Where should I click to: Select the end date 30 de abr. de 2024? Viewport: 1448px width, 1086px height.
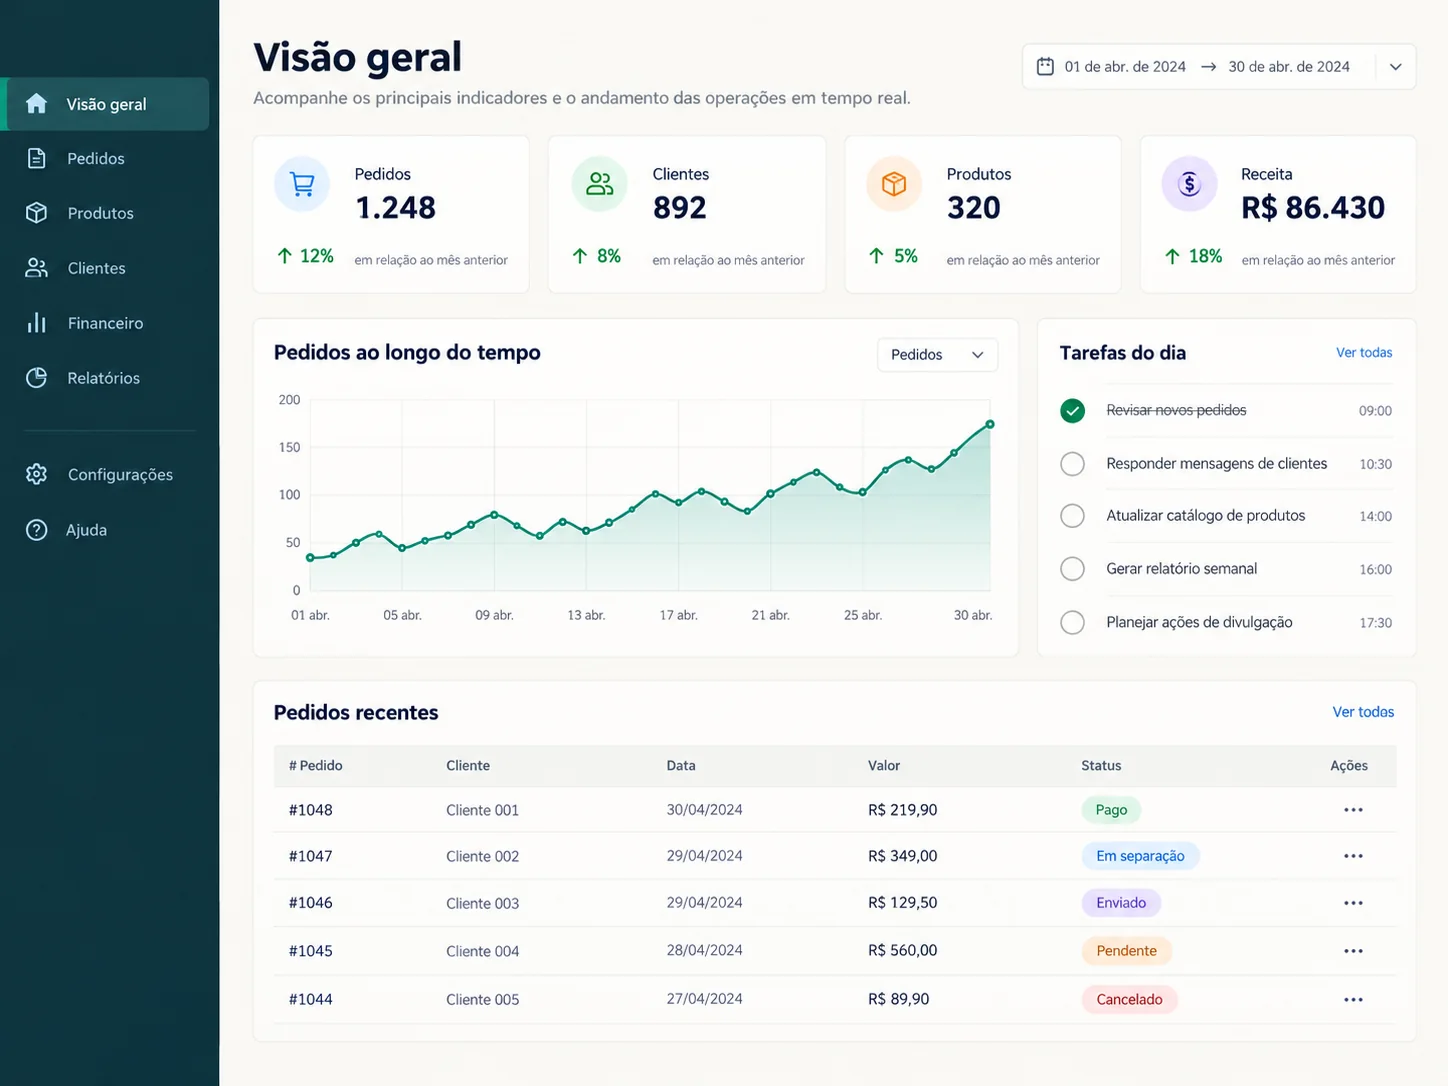[1289, 67]
